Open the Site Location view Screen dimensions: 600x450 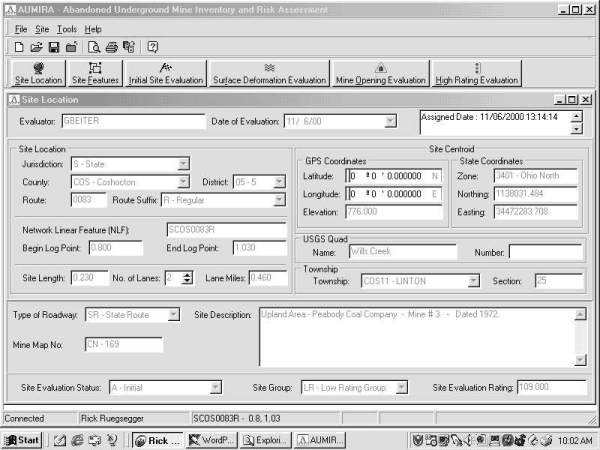click(x=37, y=73)
